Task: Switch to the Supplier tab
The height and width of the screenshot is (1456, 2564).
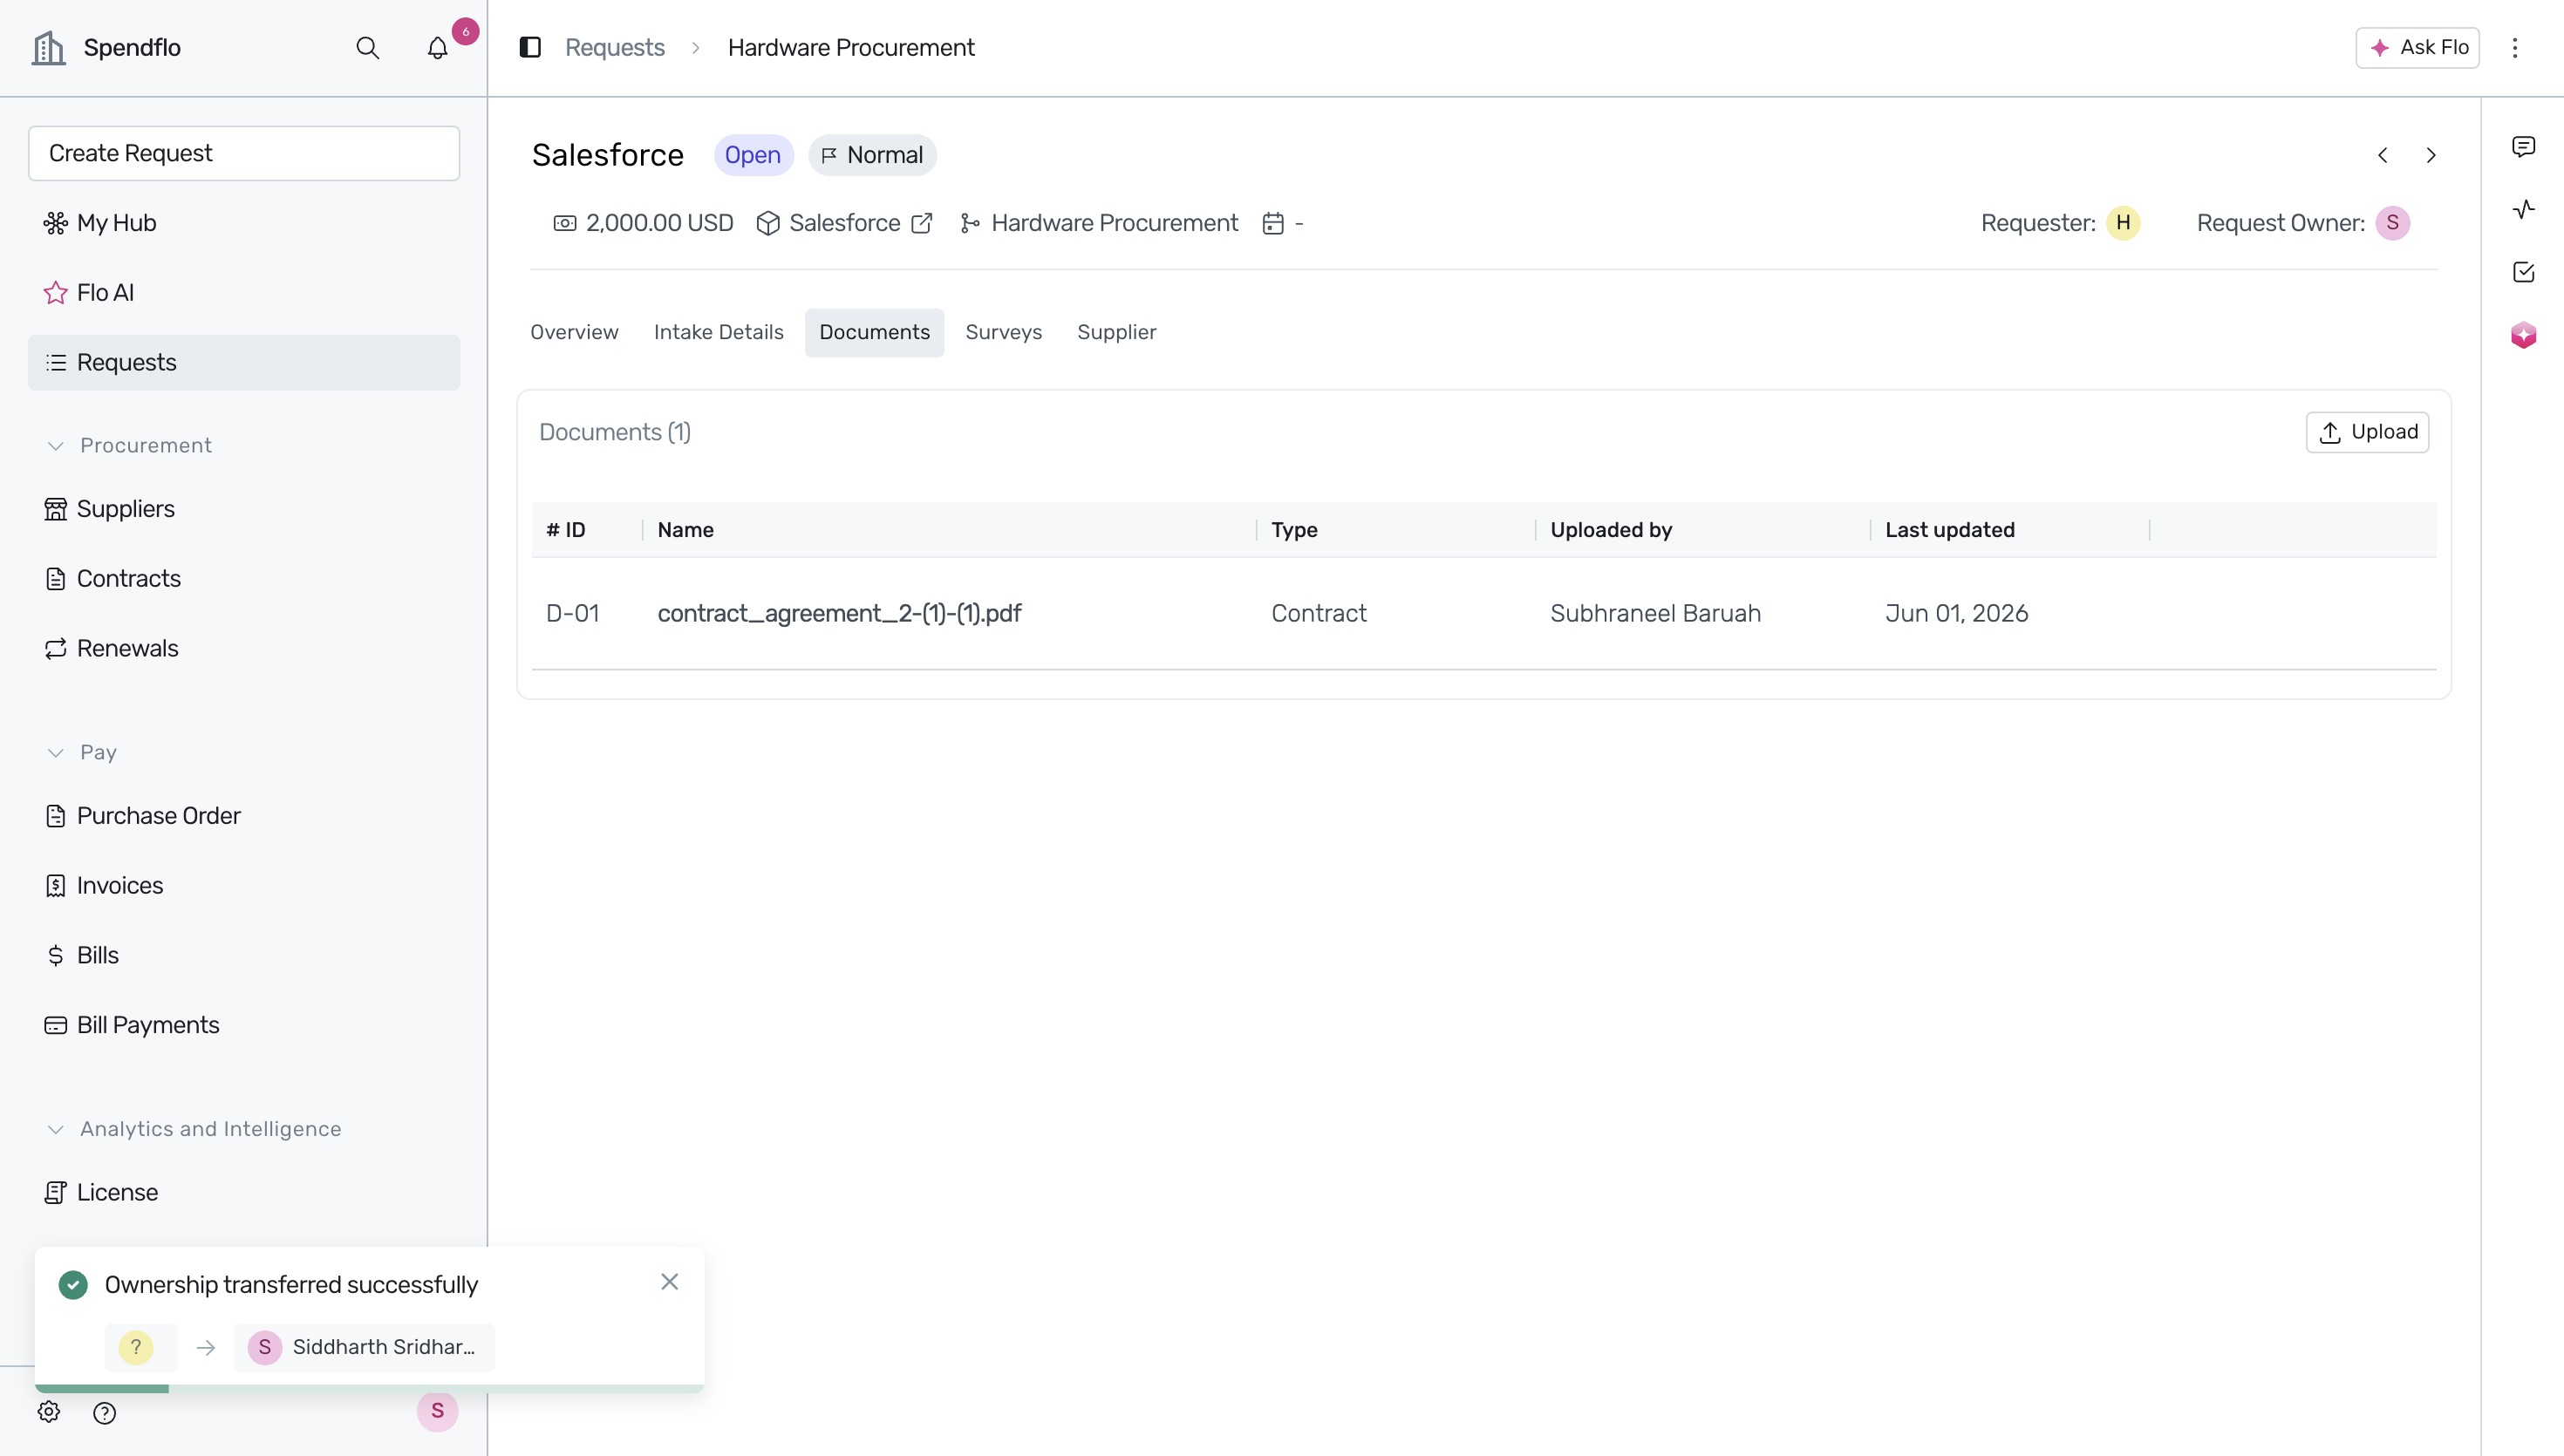Action: pyautogui.click(x=1117, y=332)
